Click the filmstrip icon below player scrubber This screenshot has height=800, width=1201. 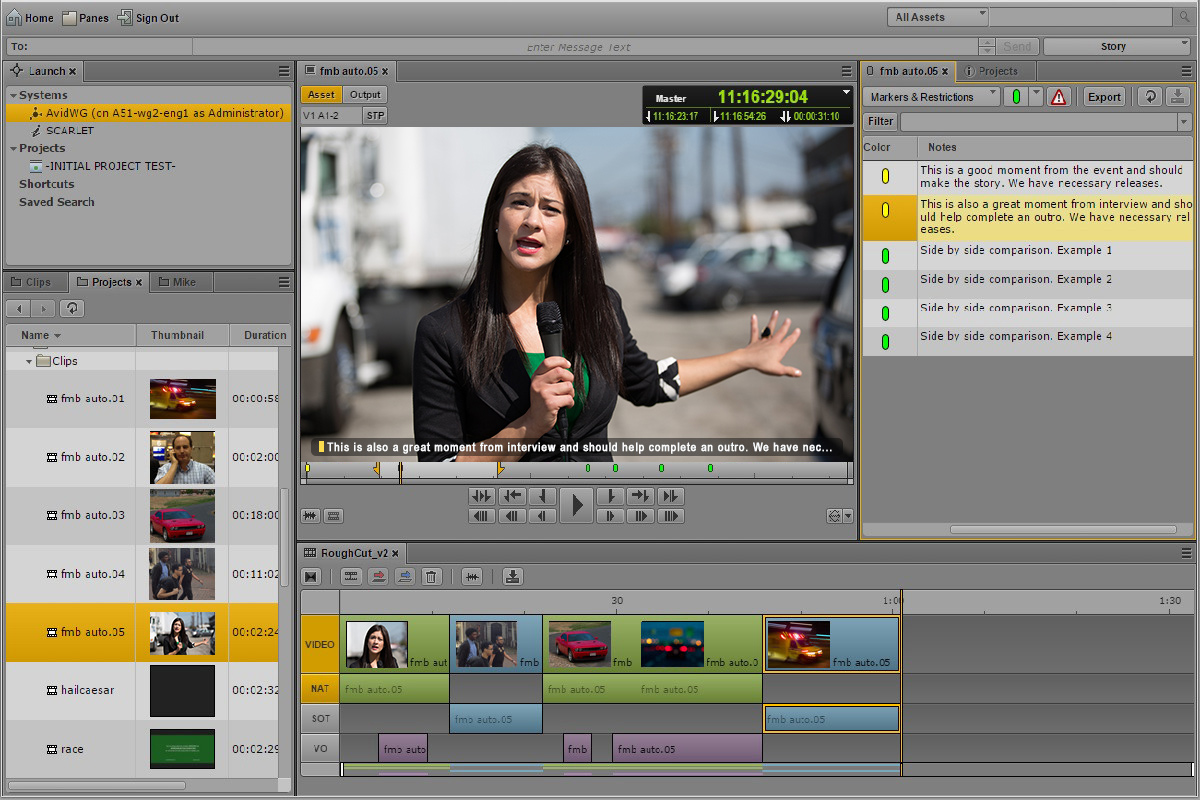(x=334, y=516)
